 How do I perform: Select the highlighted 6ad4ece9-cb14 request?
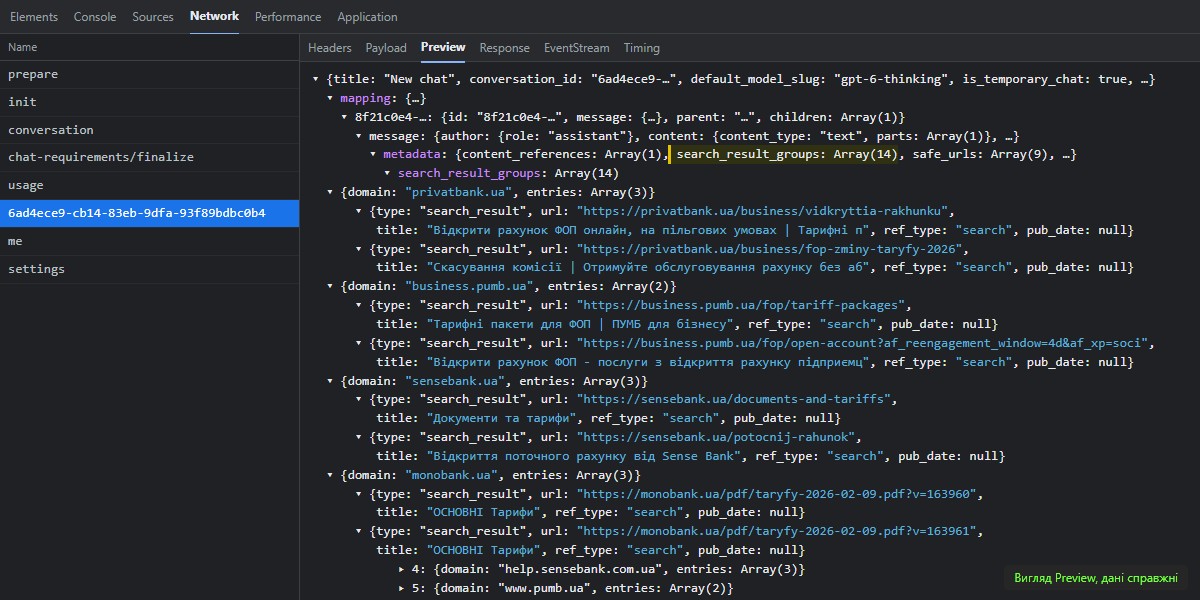[x=149, y=213]
